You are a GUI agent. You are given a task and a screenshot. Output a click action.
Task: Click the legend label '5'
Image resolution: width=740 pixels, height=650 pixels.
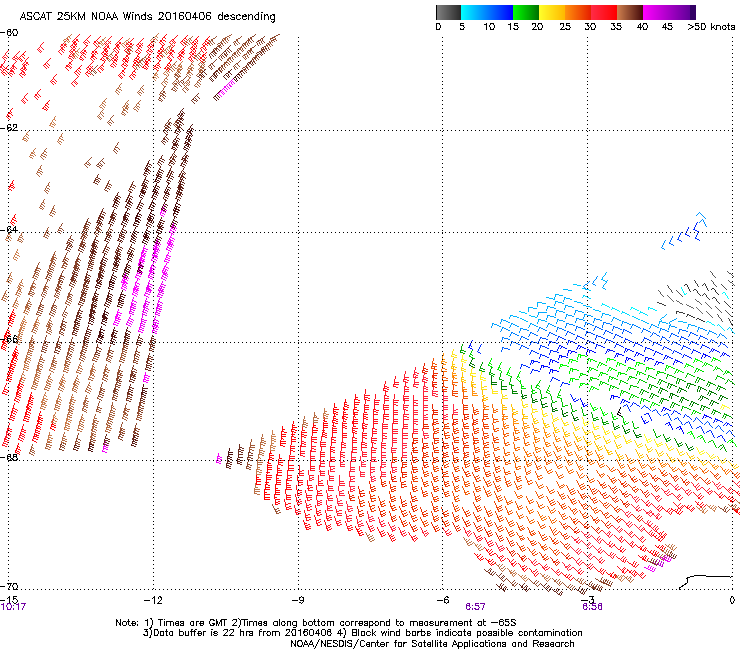point(462,27)
